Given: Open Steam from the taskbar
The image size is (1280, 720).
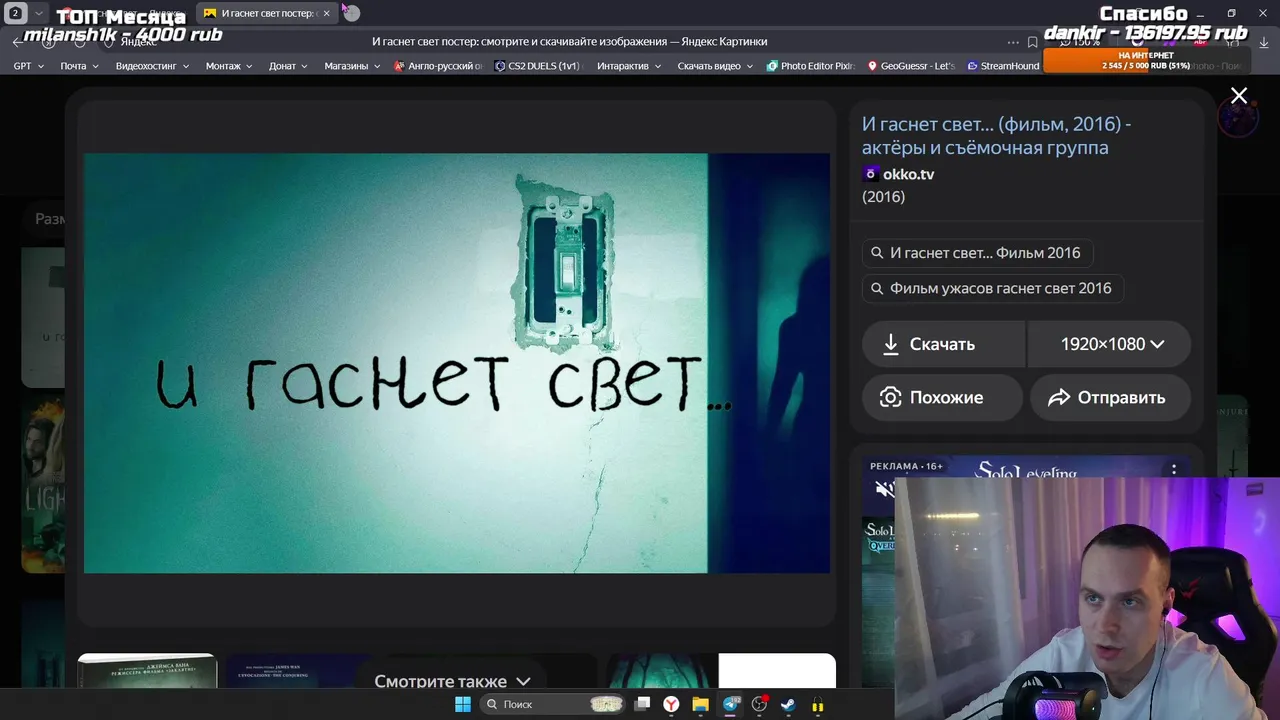Looking at the screenshot, I should pos(788,704).
